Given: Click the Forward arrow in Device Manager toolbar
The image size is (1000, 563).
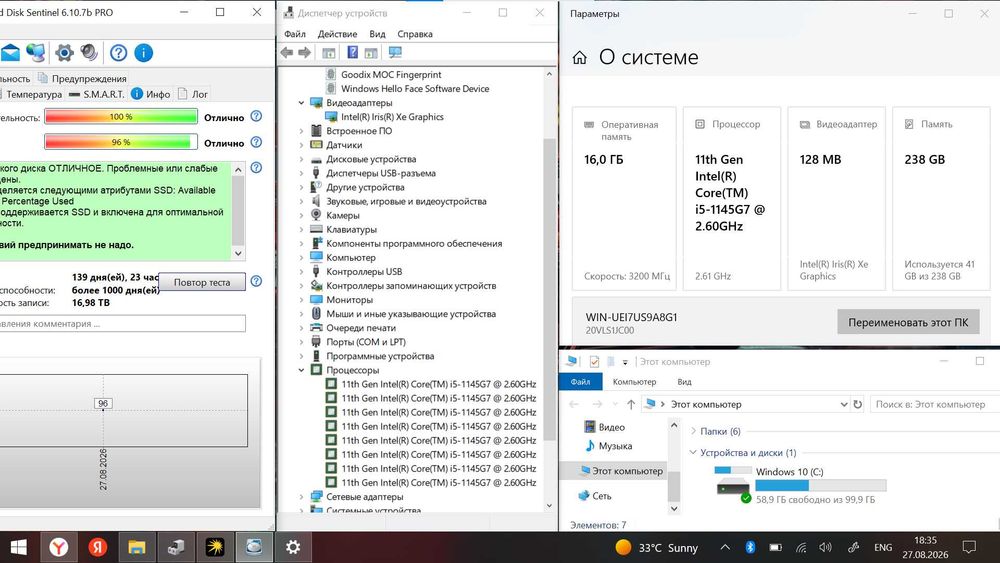Looking at the screenshot, I should (305, 53).
